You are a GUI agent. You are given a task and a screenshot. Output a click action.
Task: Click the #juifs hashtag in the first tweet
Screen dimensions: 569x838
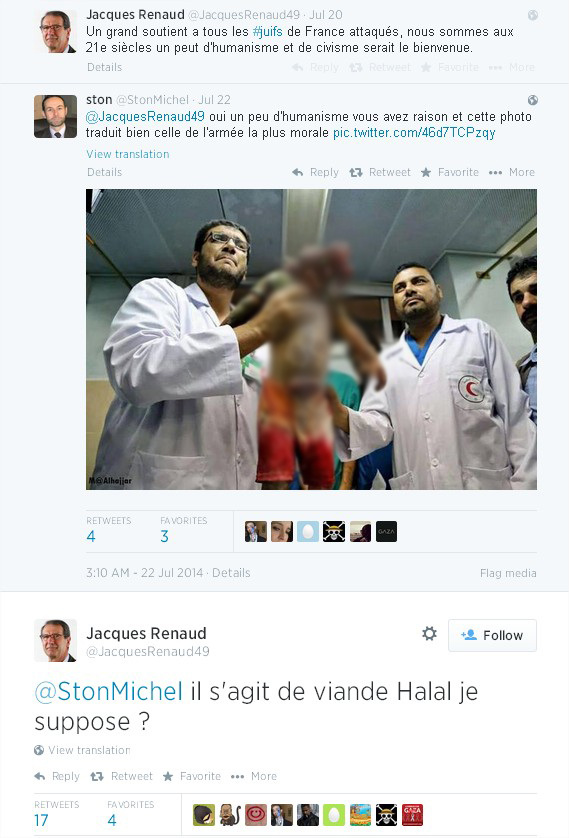[267, 32]
